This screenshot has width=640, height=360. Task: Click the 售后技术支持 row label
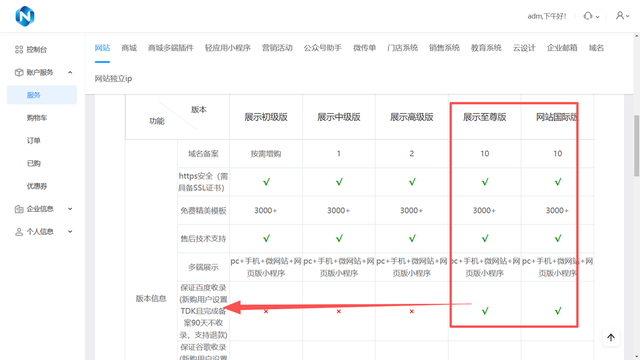coord(203,239)
